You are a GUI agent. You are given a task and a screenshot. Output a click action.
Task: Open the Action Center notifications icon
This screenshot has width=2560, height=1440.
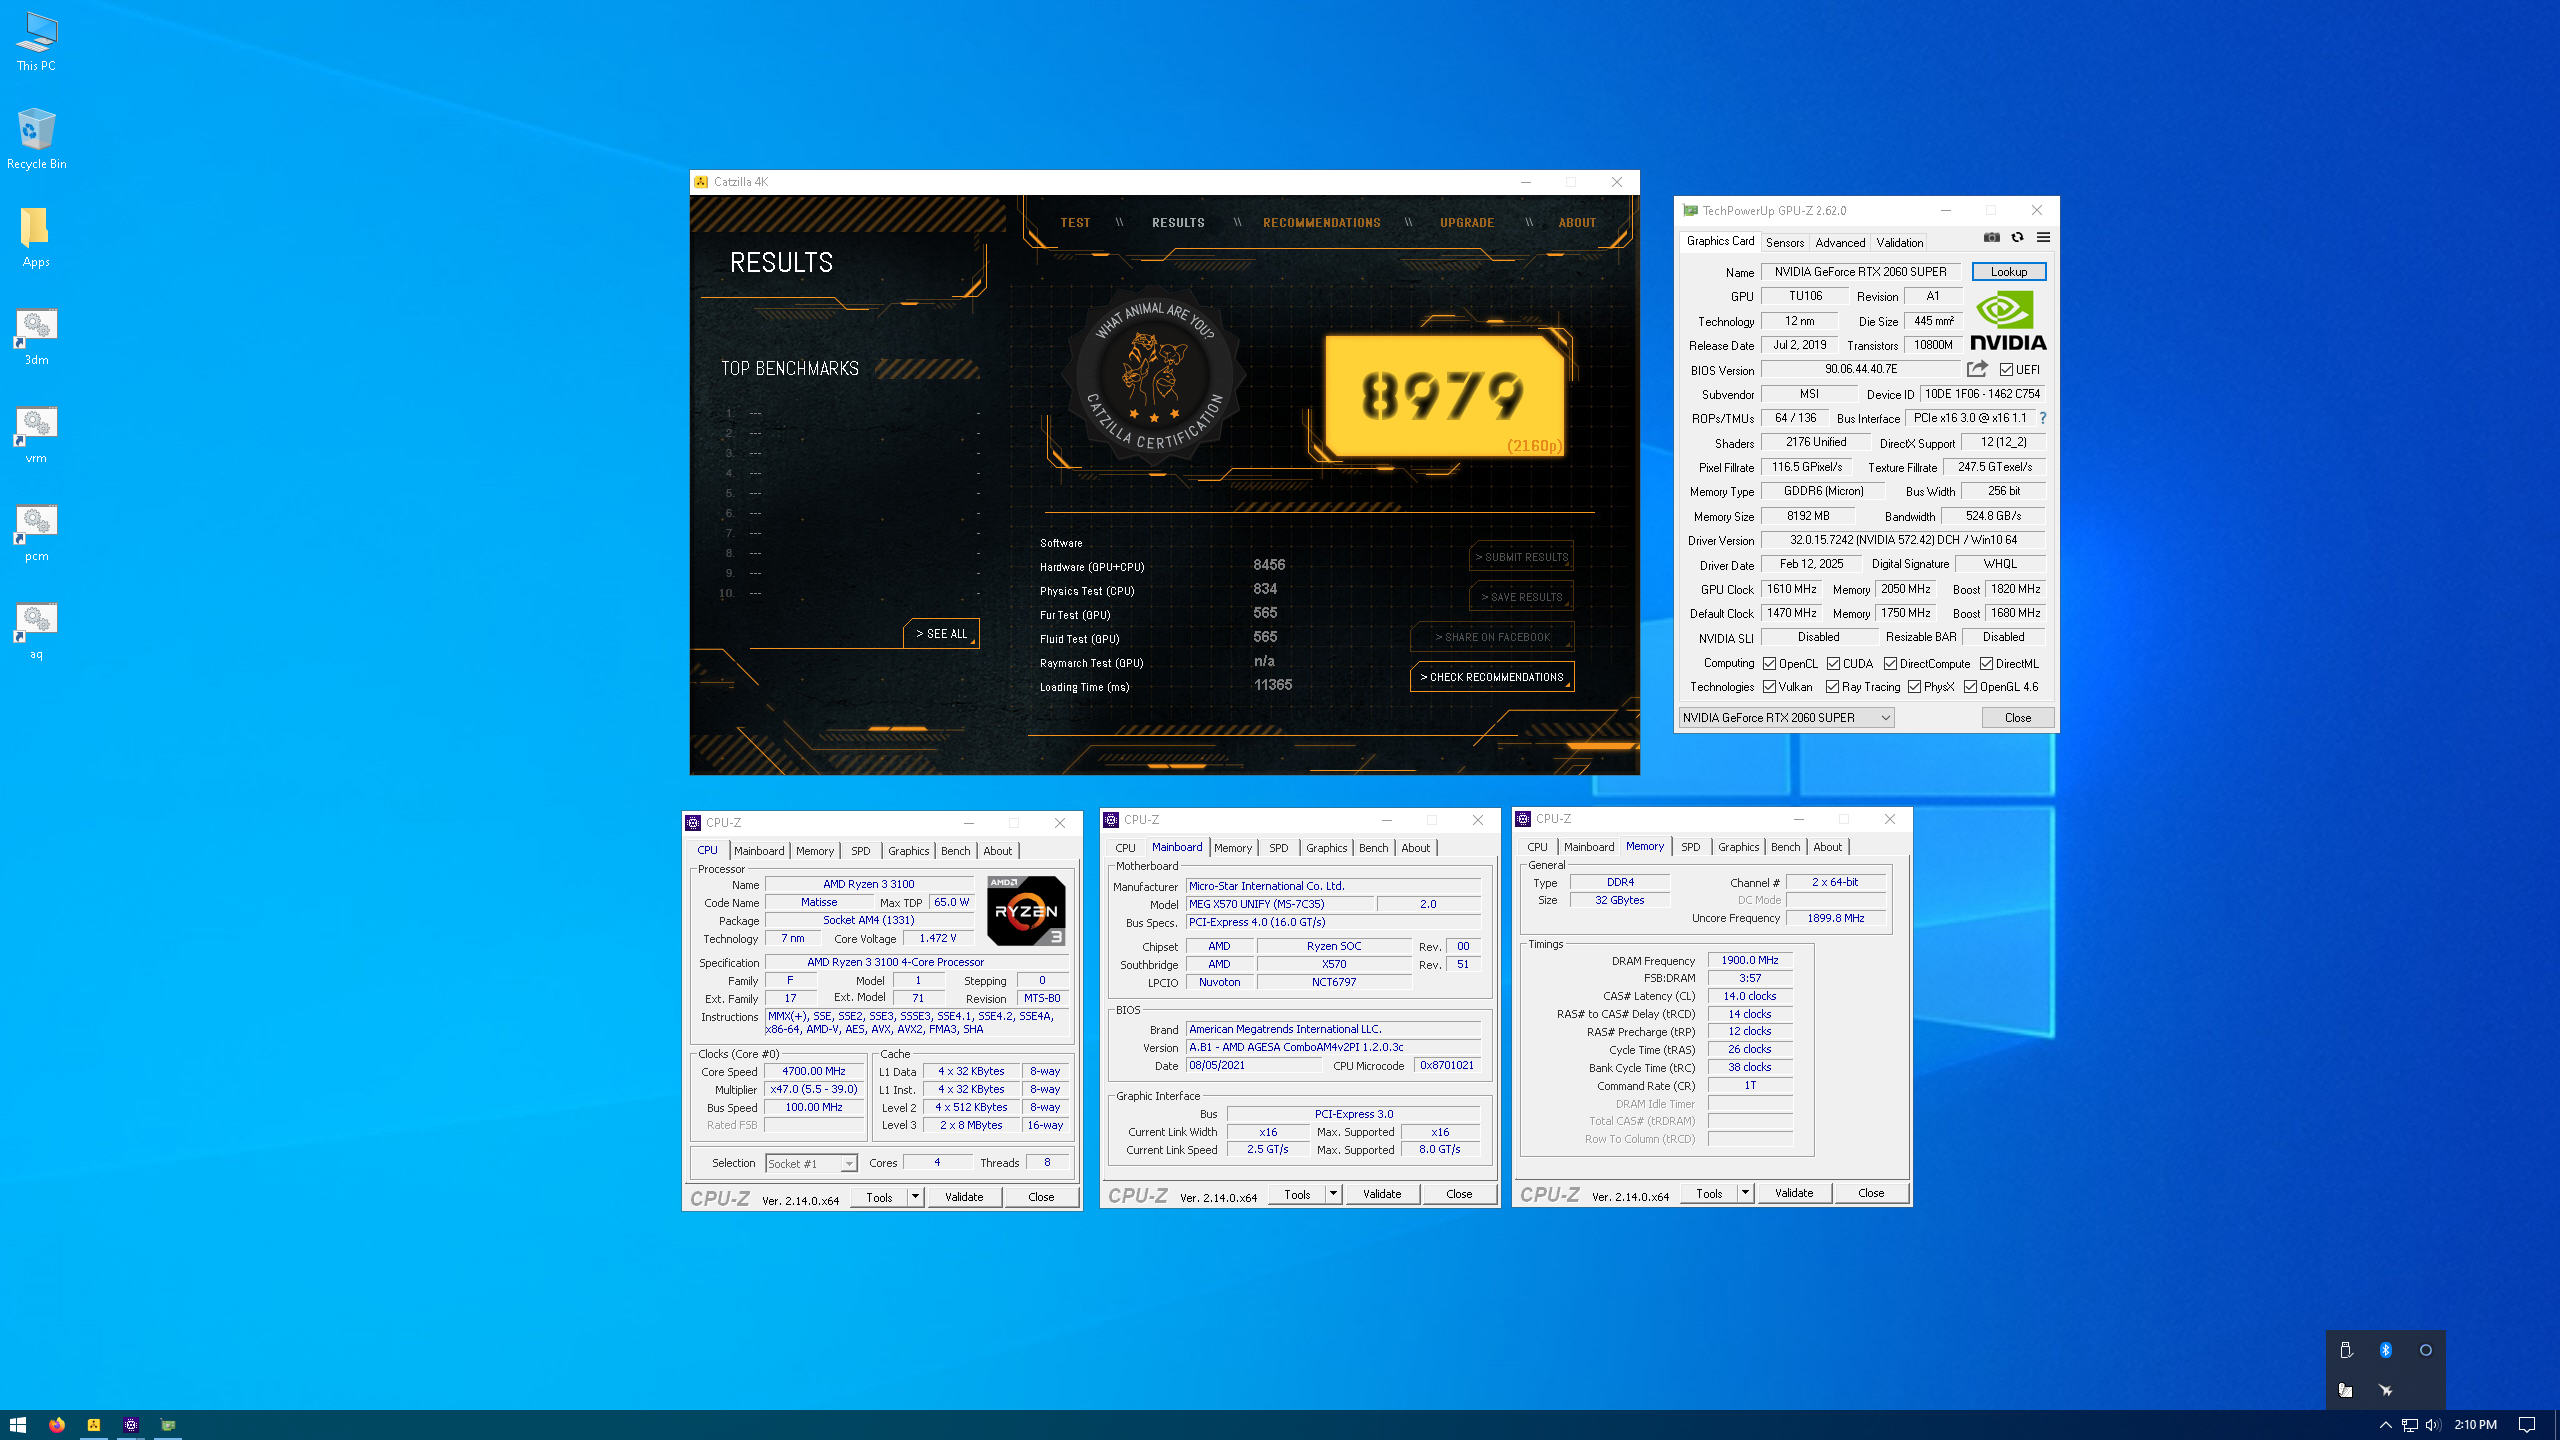point(2526,1425)
